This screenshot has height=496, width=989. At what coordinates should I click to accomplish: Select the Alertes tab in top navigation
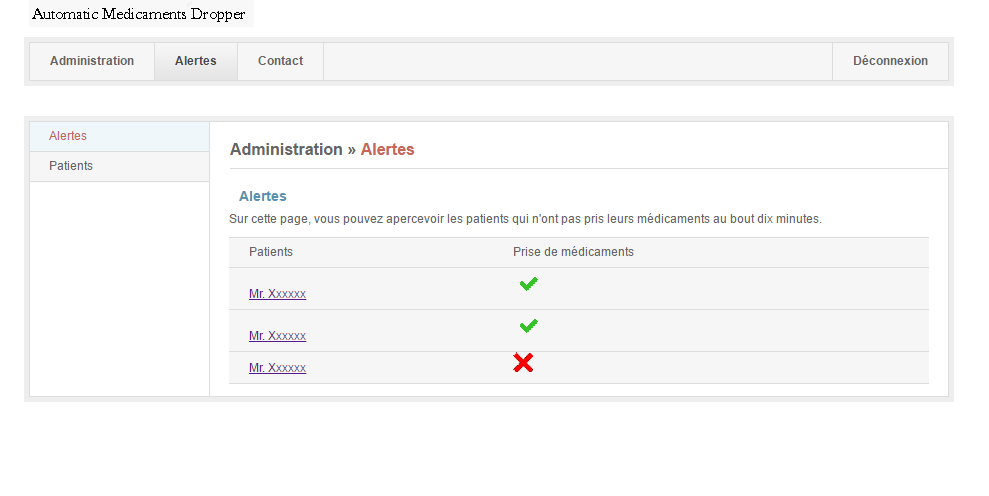[x=195, y=61]
